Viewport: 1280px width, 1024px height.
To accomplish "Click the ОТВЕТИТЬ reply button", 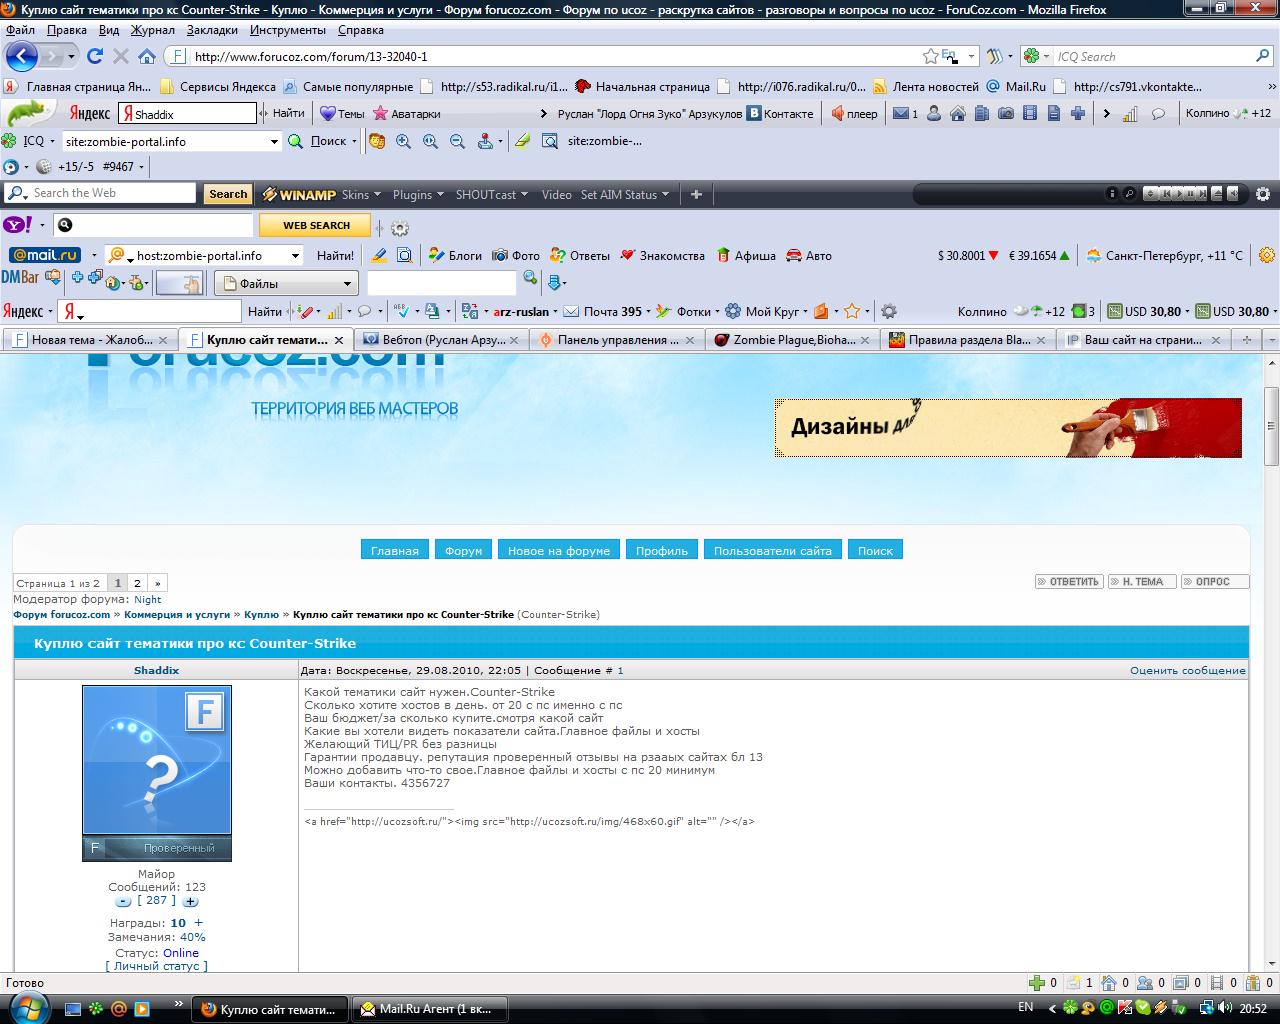I will pos(1069,581).
